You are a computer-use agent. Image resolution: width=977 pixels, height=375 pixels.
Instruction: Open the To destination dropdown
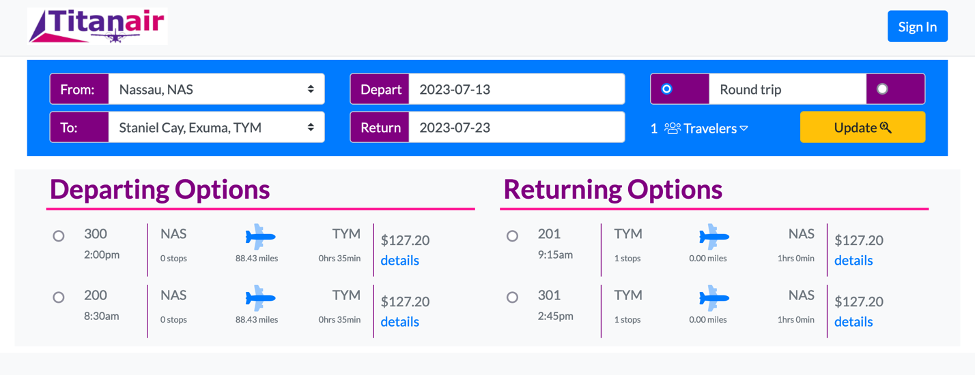(x=216, y=127)
